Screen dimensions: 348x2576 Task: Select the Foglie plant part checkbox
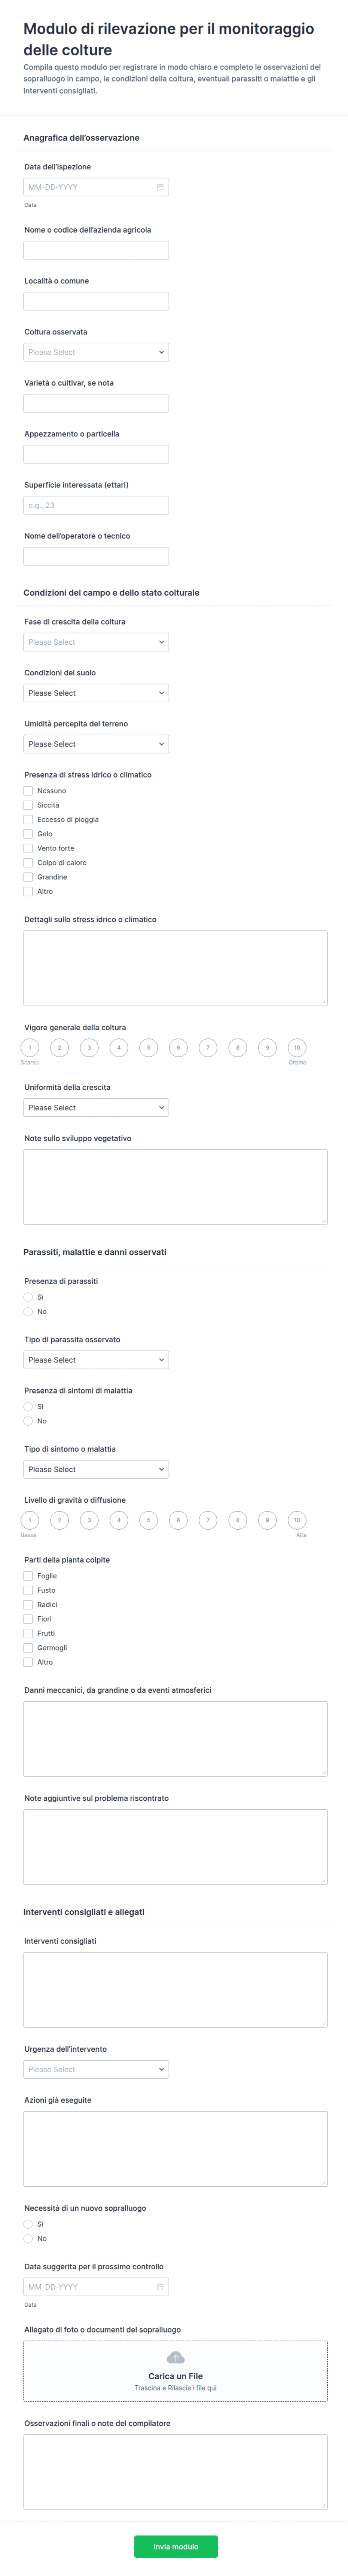pyautogui.click(x=28, y=1576)
